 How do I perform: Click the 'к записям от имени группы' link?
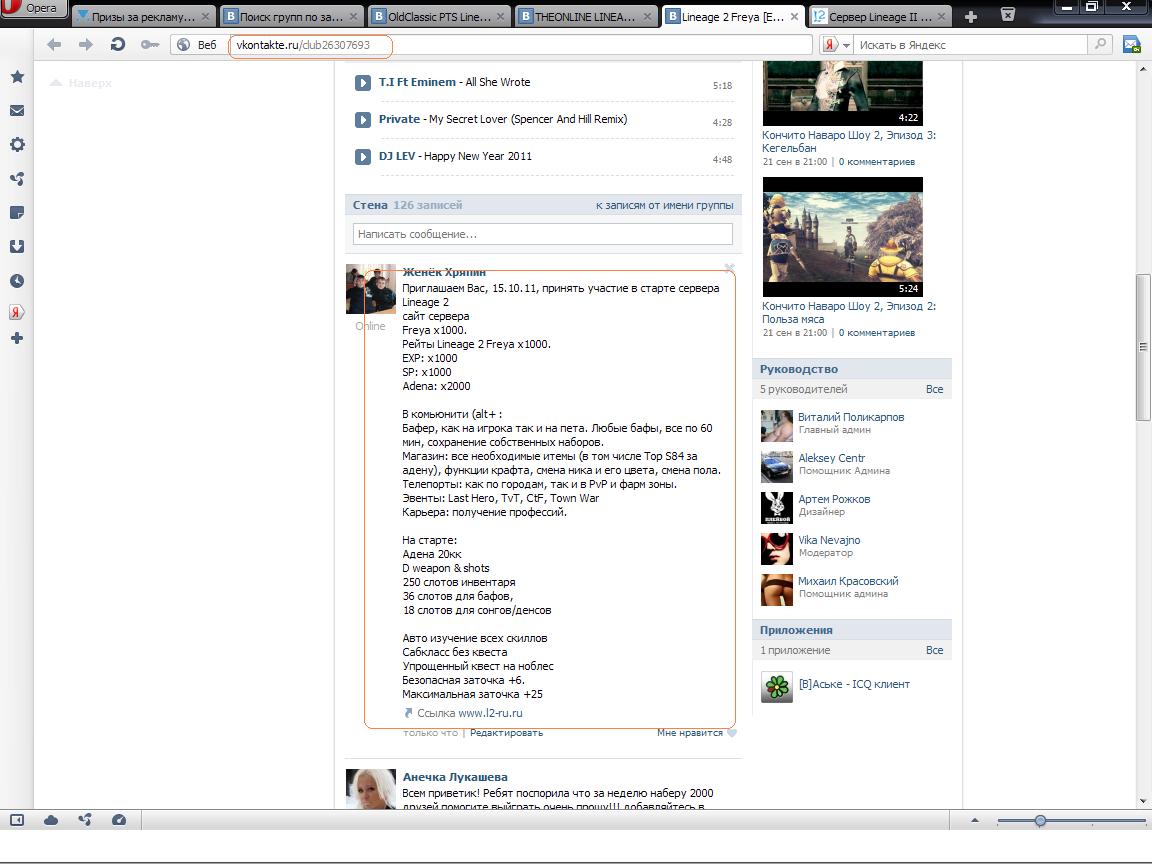click(664, 206)
